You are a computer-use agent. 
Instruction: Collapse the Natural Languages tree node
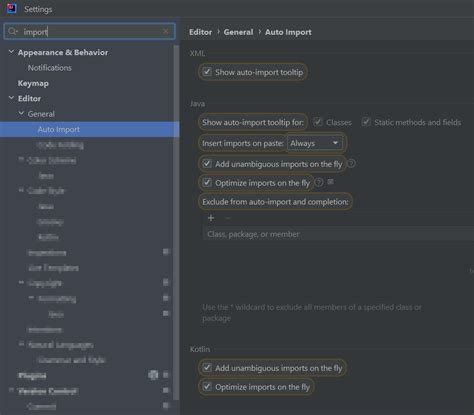click(x=21, y=344)
